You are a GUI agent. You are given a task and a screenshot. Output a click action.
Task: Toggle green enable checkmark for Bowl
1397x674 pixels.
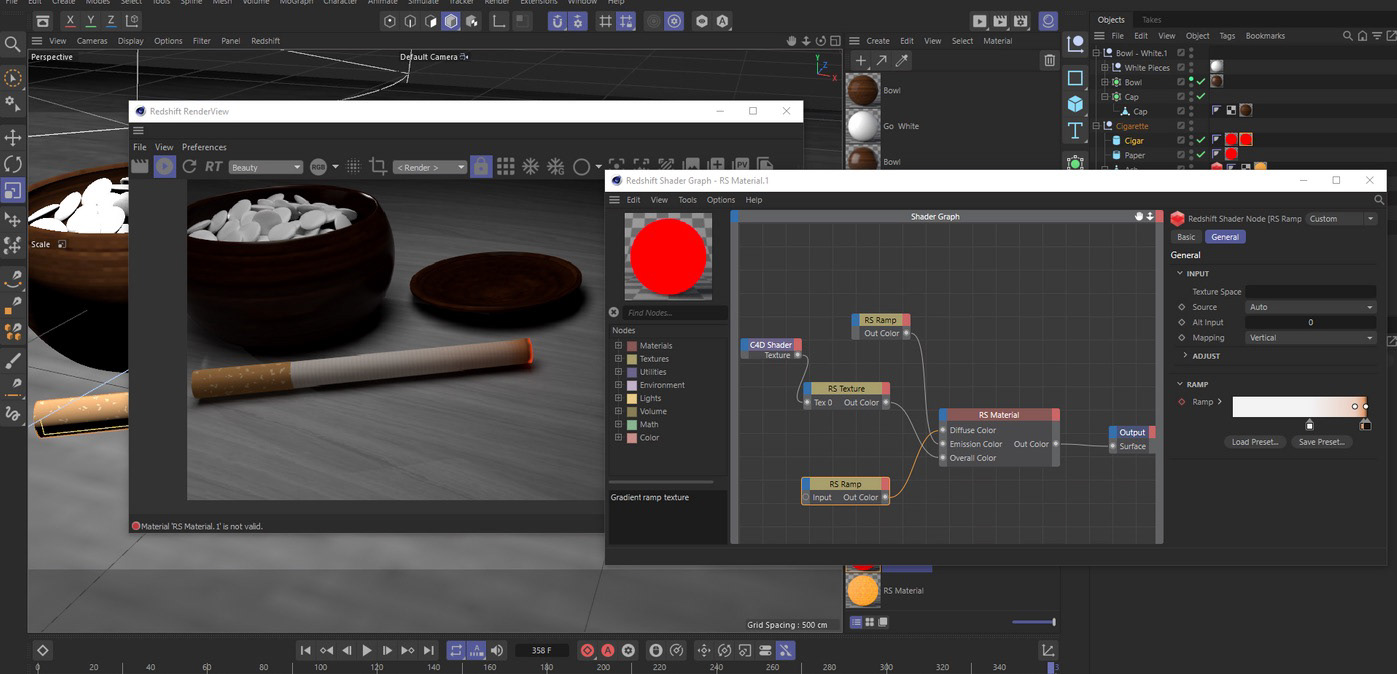[1201, 82]
